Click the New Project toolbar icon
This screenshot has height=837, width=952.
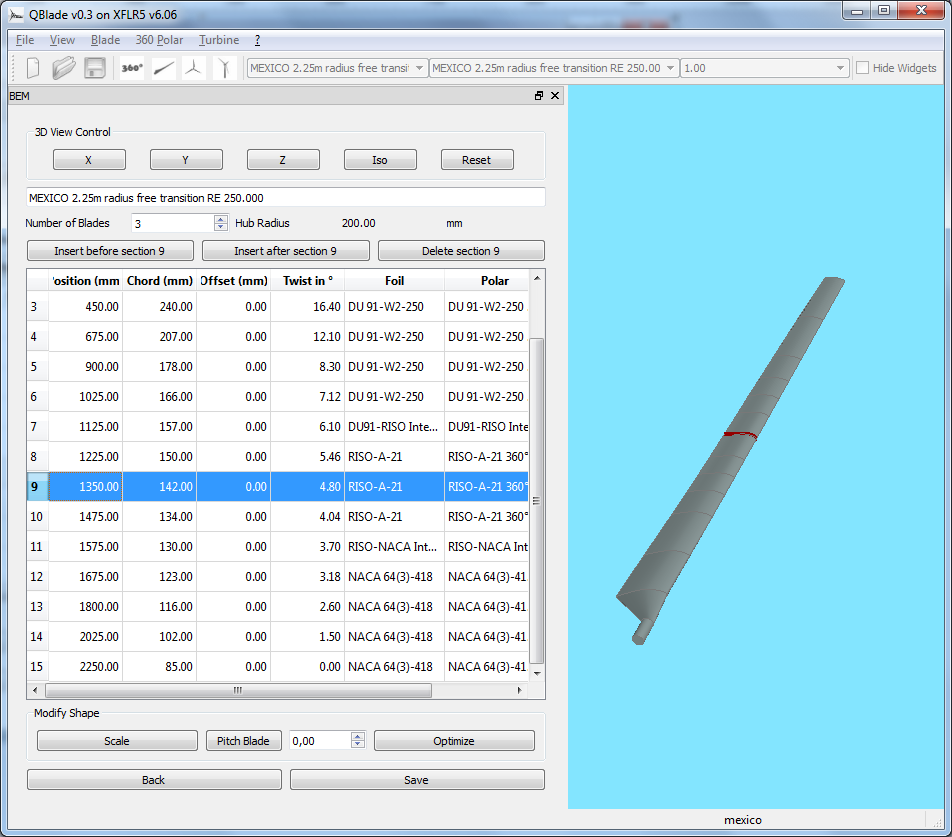pyautogui.click(x=33, y=68)
